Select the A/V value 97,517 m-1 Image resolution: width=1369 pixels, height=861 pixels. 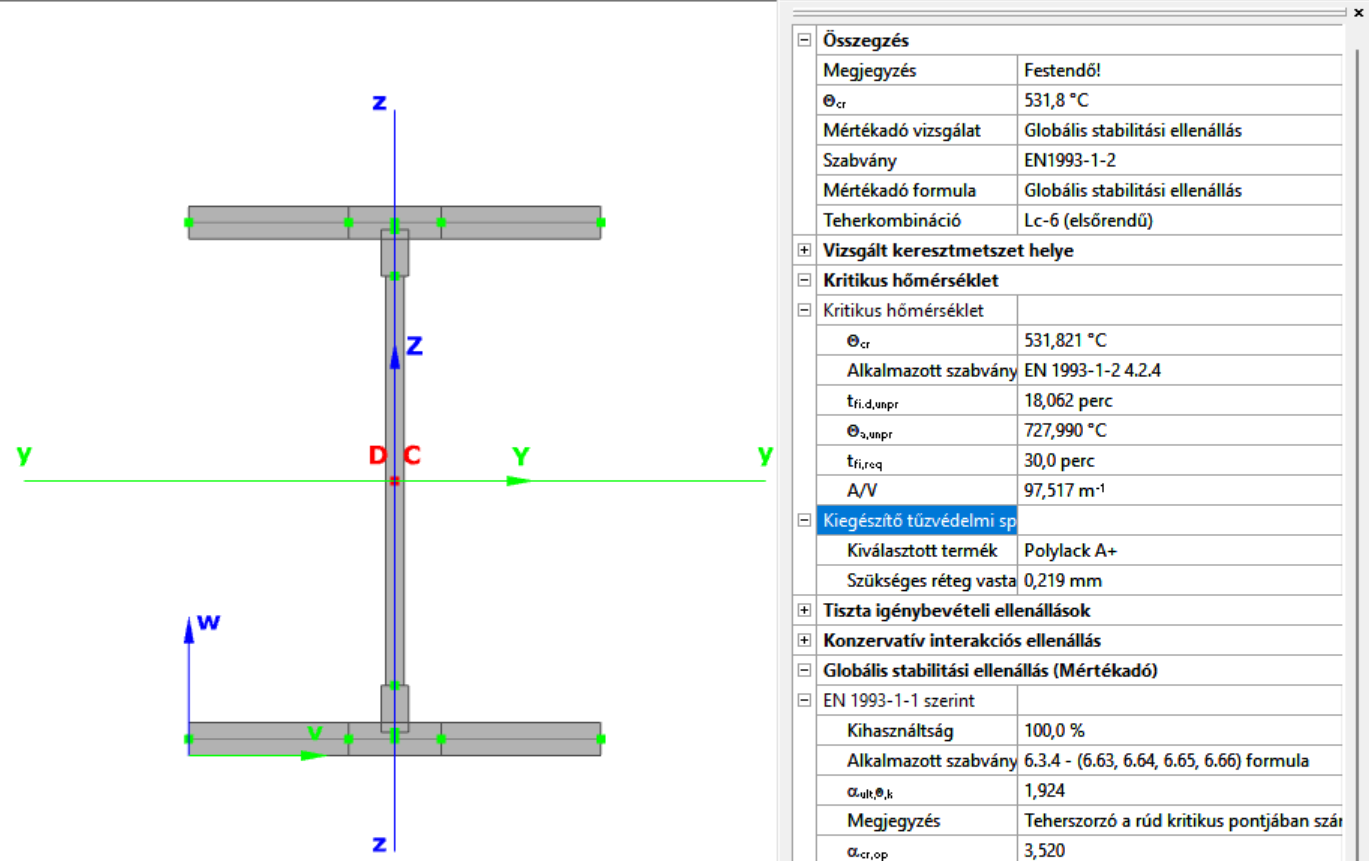click(x=1064, y=491)
